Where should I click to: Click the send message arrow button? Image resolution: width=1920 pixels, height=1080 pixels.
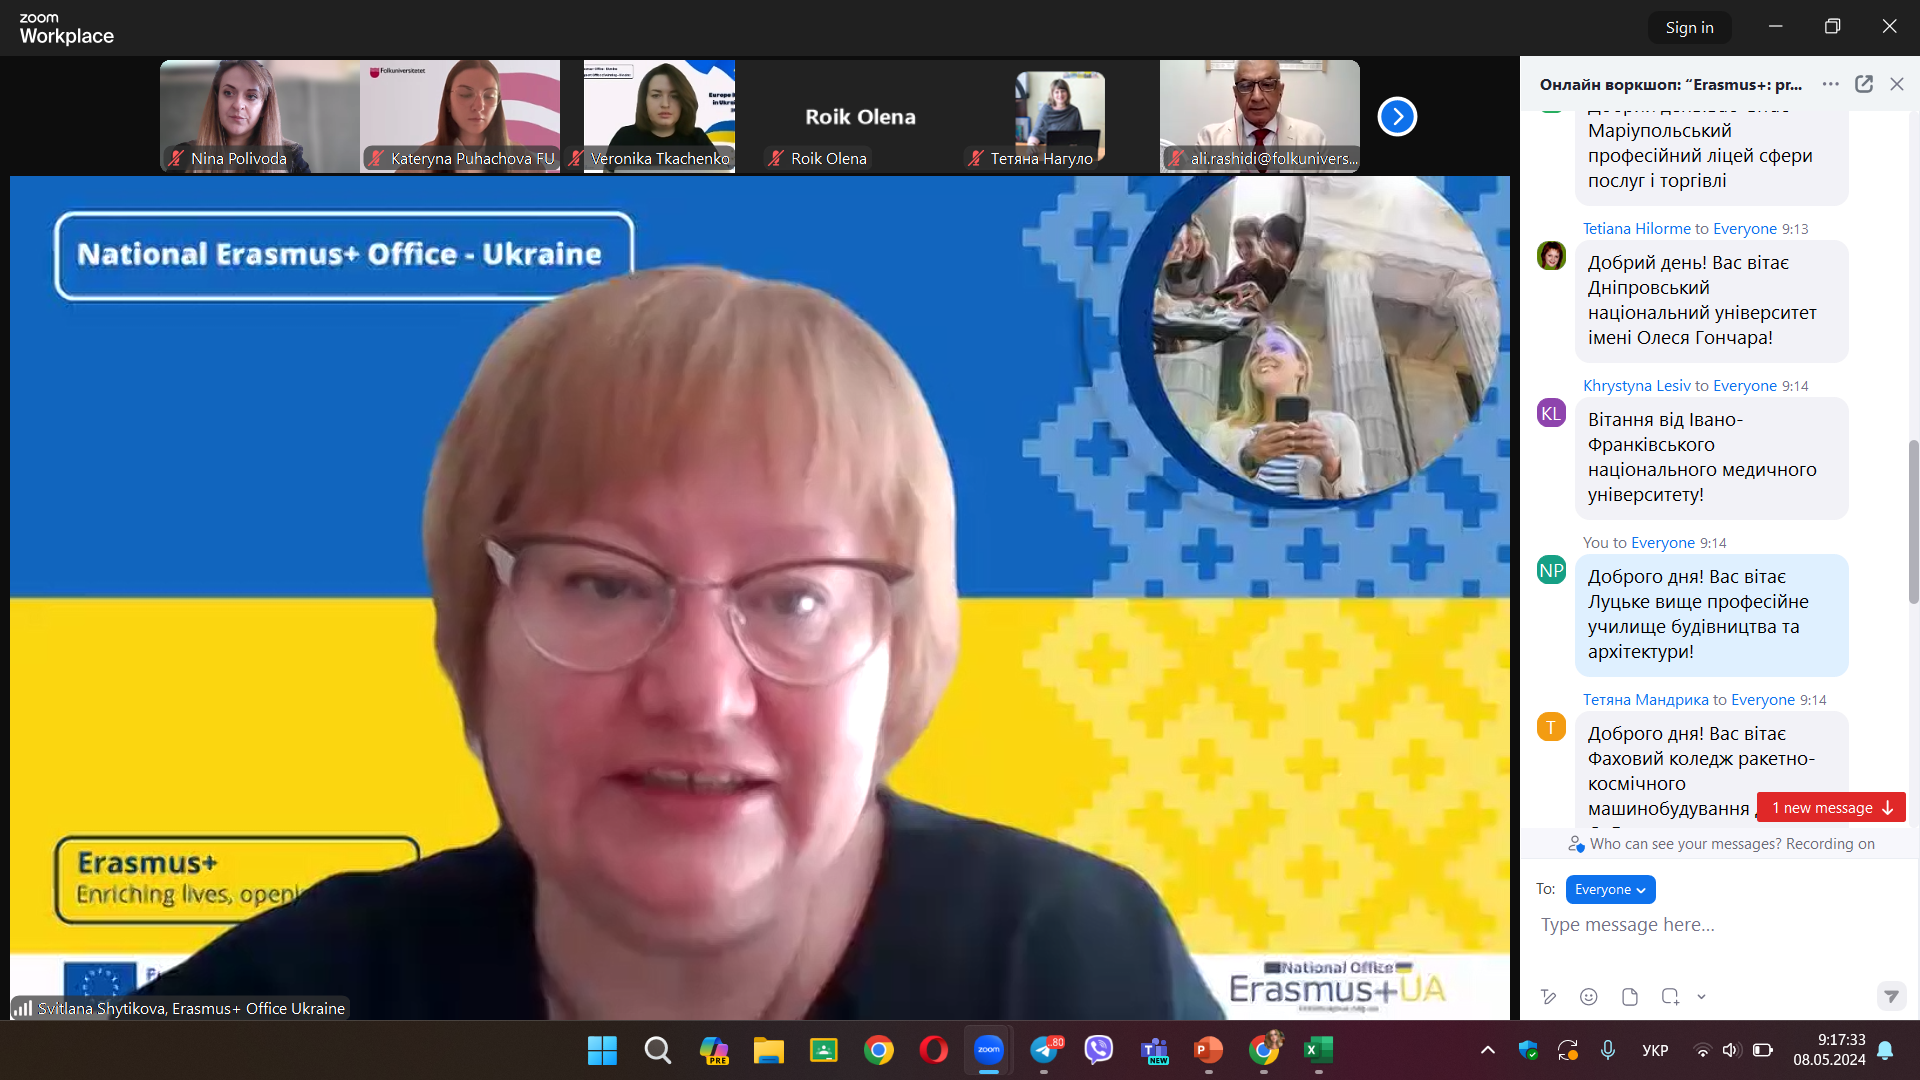tap(1890, 996)
